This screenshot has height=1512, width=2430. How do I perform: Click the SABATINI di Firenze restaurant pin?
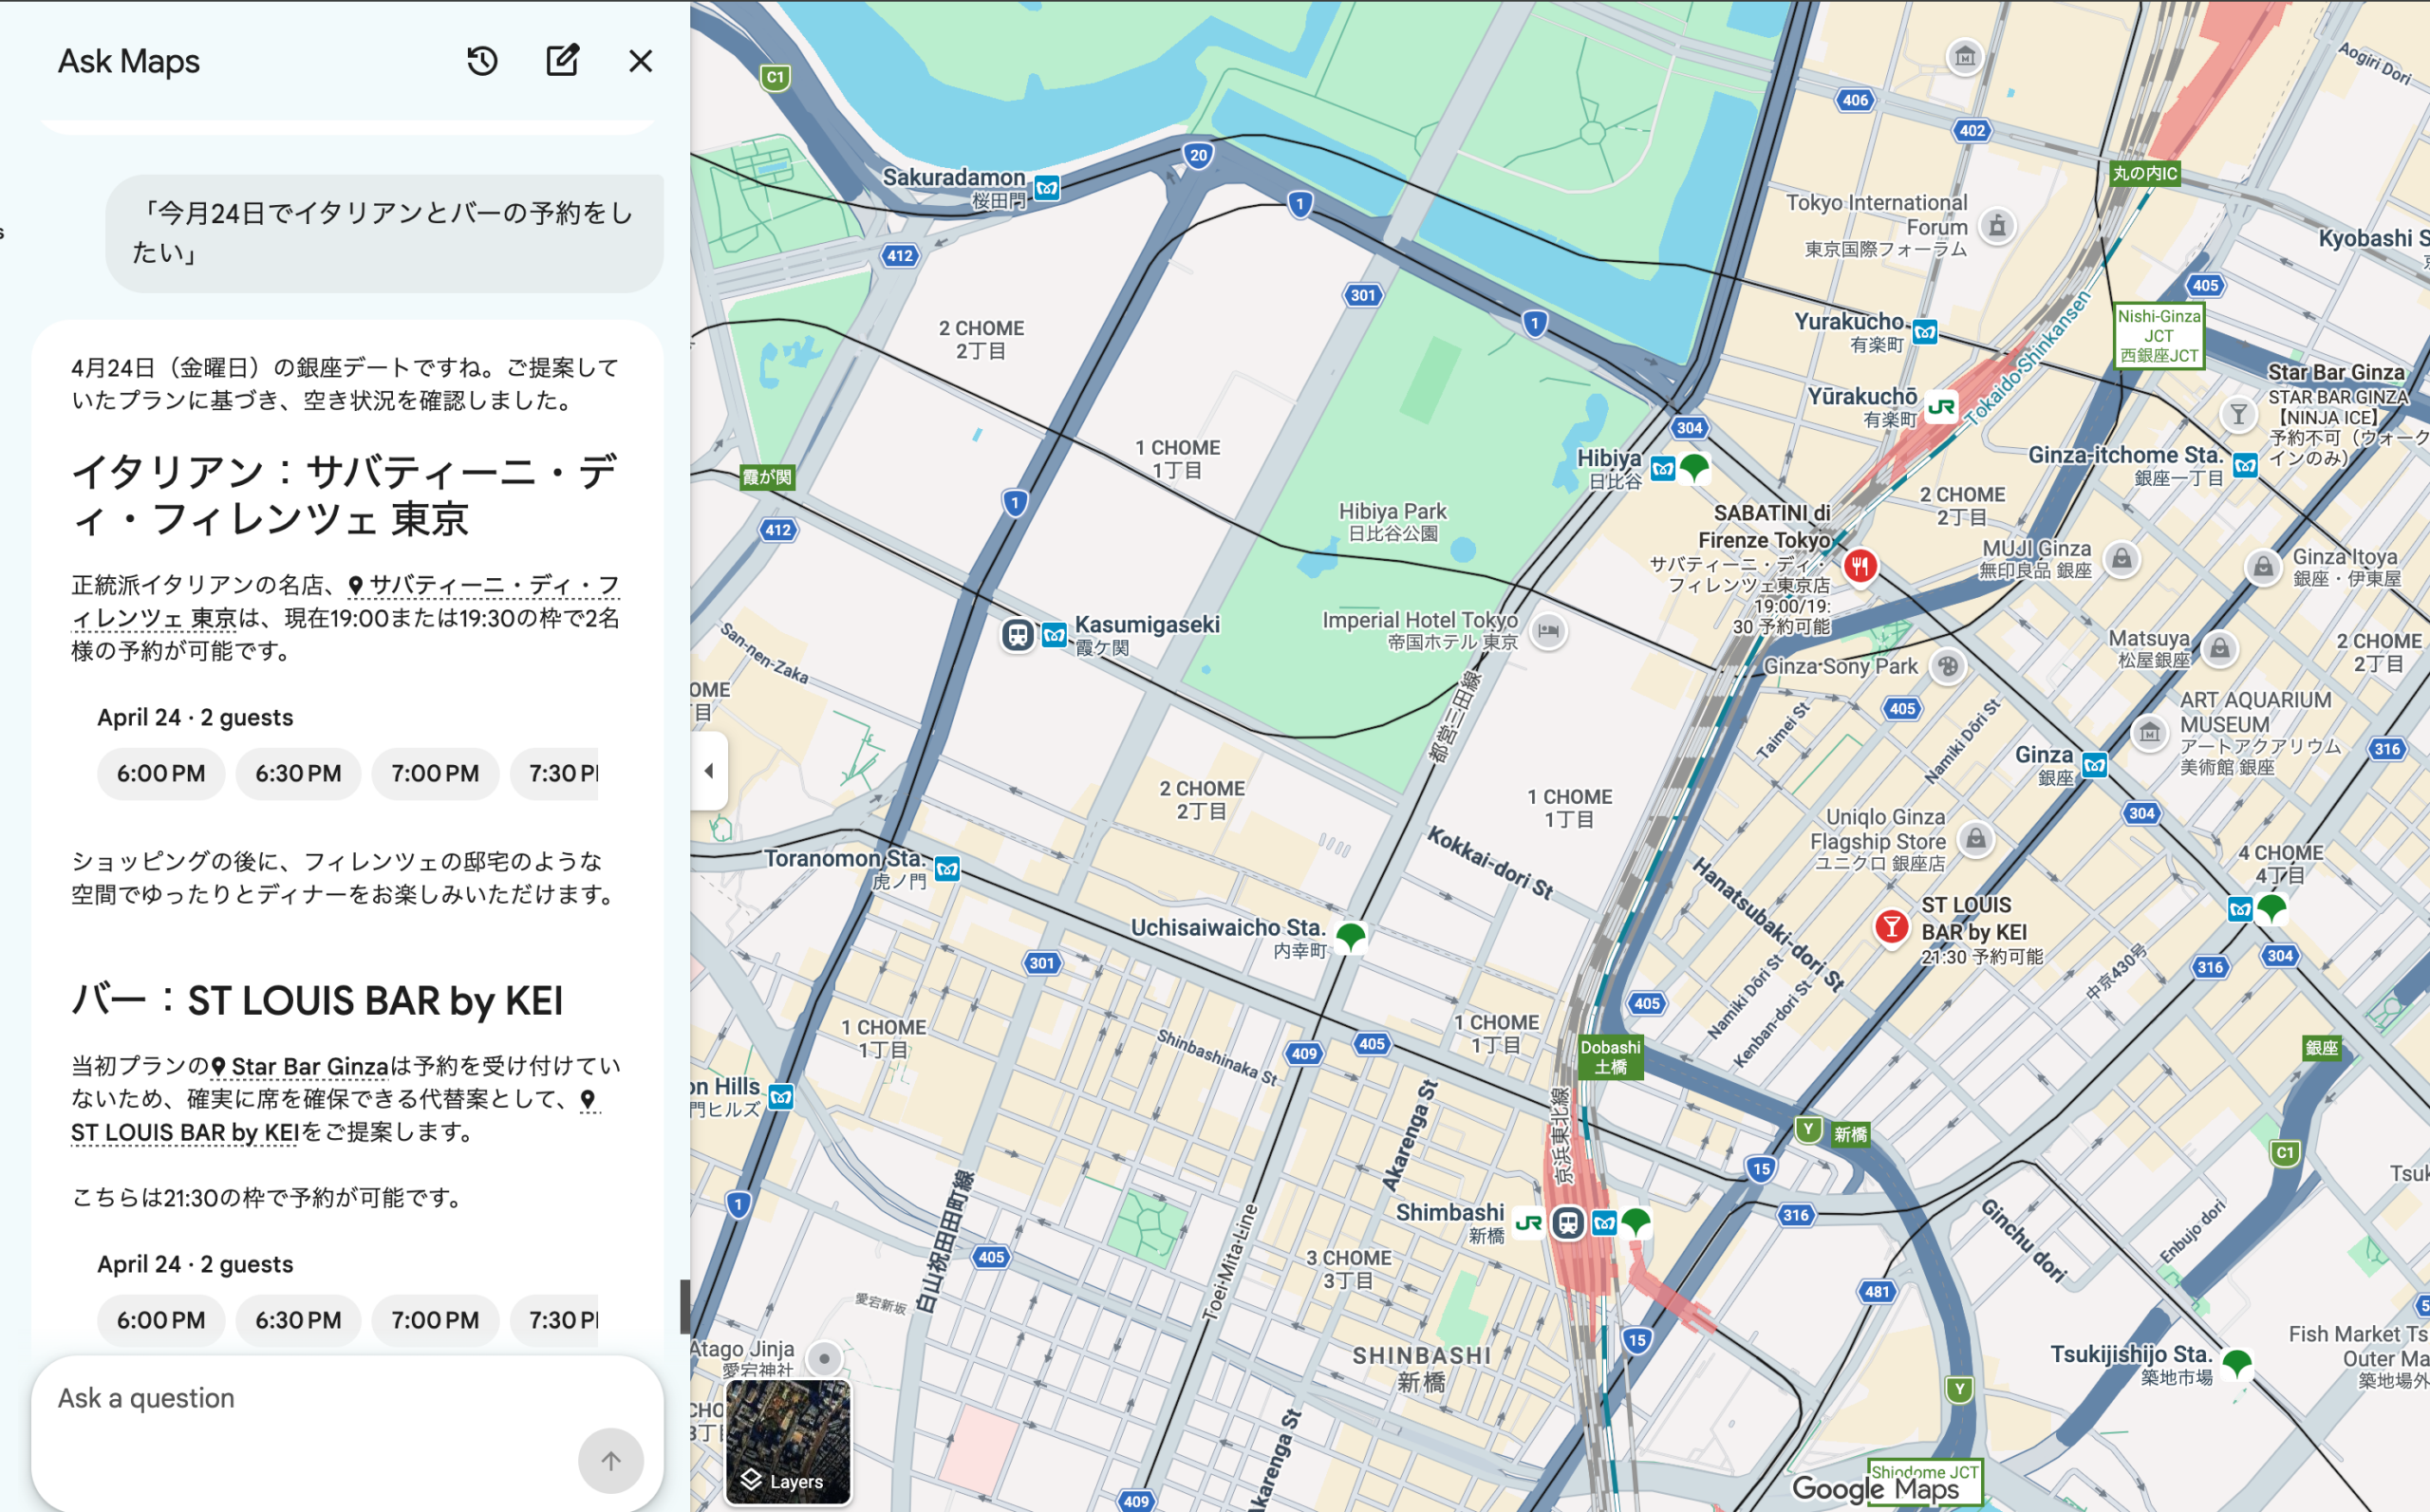1859,567
